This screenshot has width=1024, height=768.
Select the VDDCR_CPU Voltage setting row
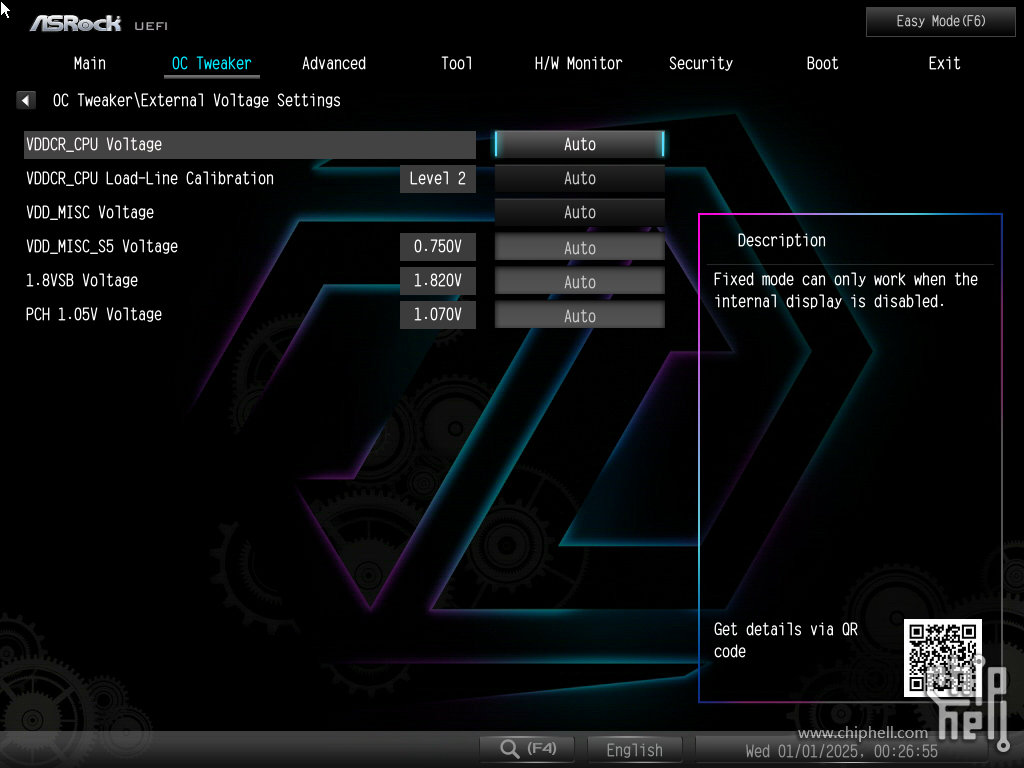click(249, 144)
